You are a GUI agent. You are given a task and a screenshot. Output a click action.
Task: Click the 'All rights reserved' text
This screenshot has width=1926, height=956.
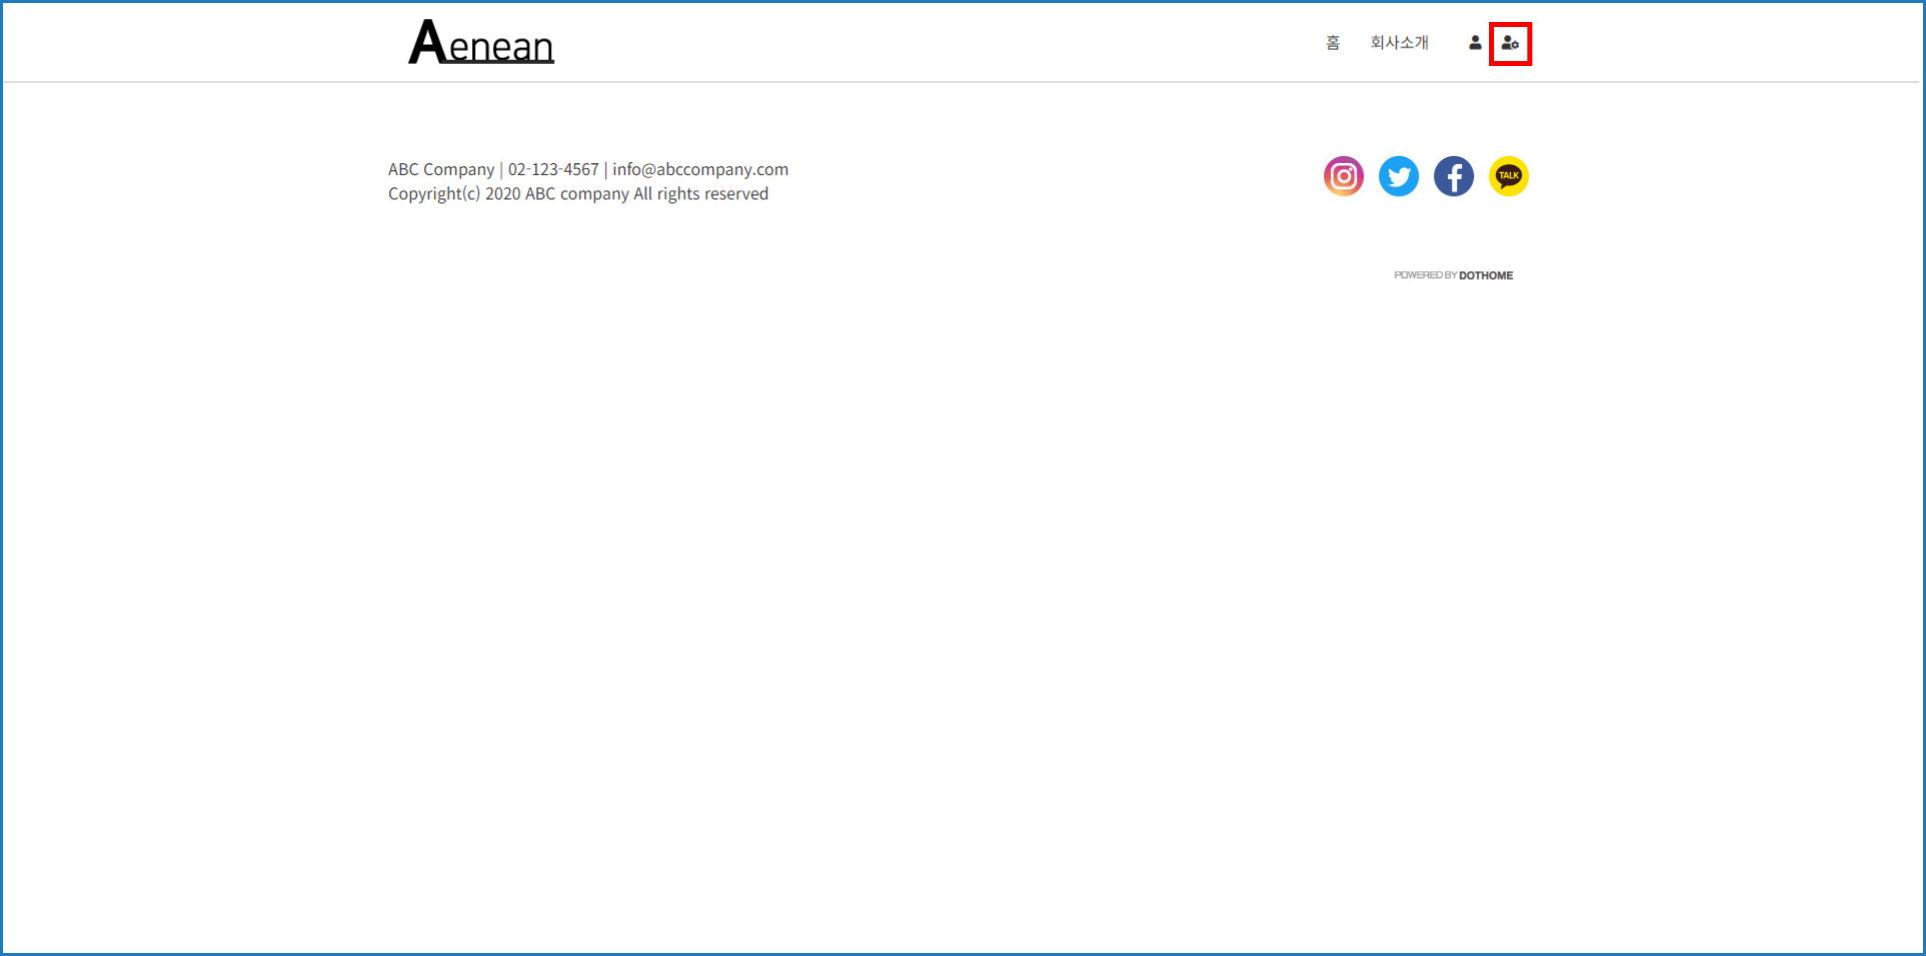[x=701, y=194]
